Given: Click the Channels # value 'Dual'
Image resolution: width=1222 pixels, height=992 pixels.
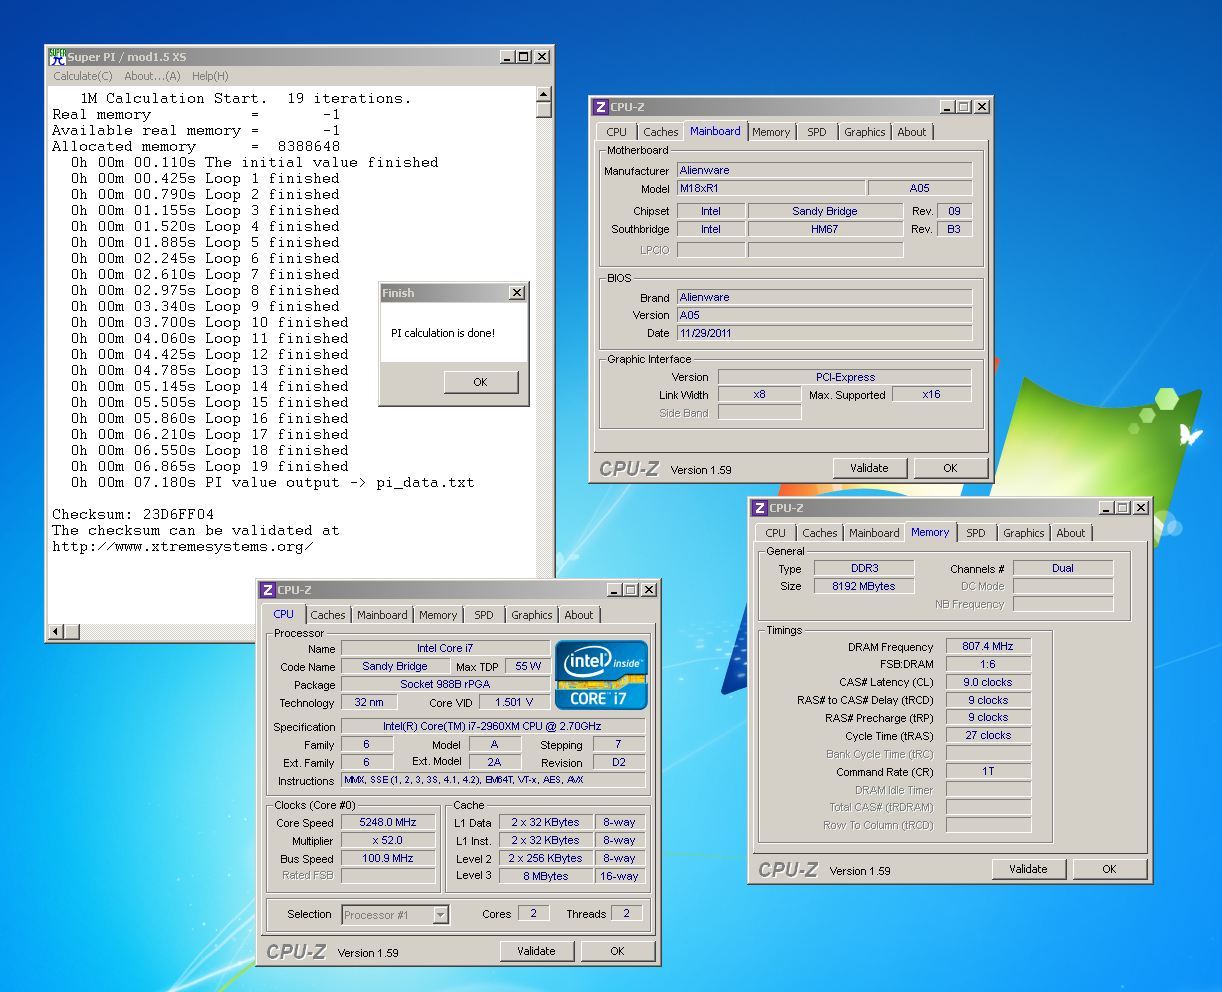Looking at the screenshot, I should tap(1063, 568).
